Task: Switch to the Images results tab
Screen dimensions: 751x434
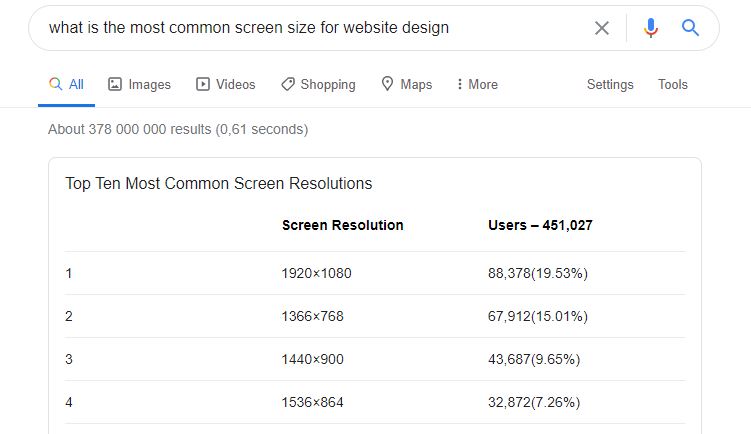Action: point(139,84)
